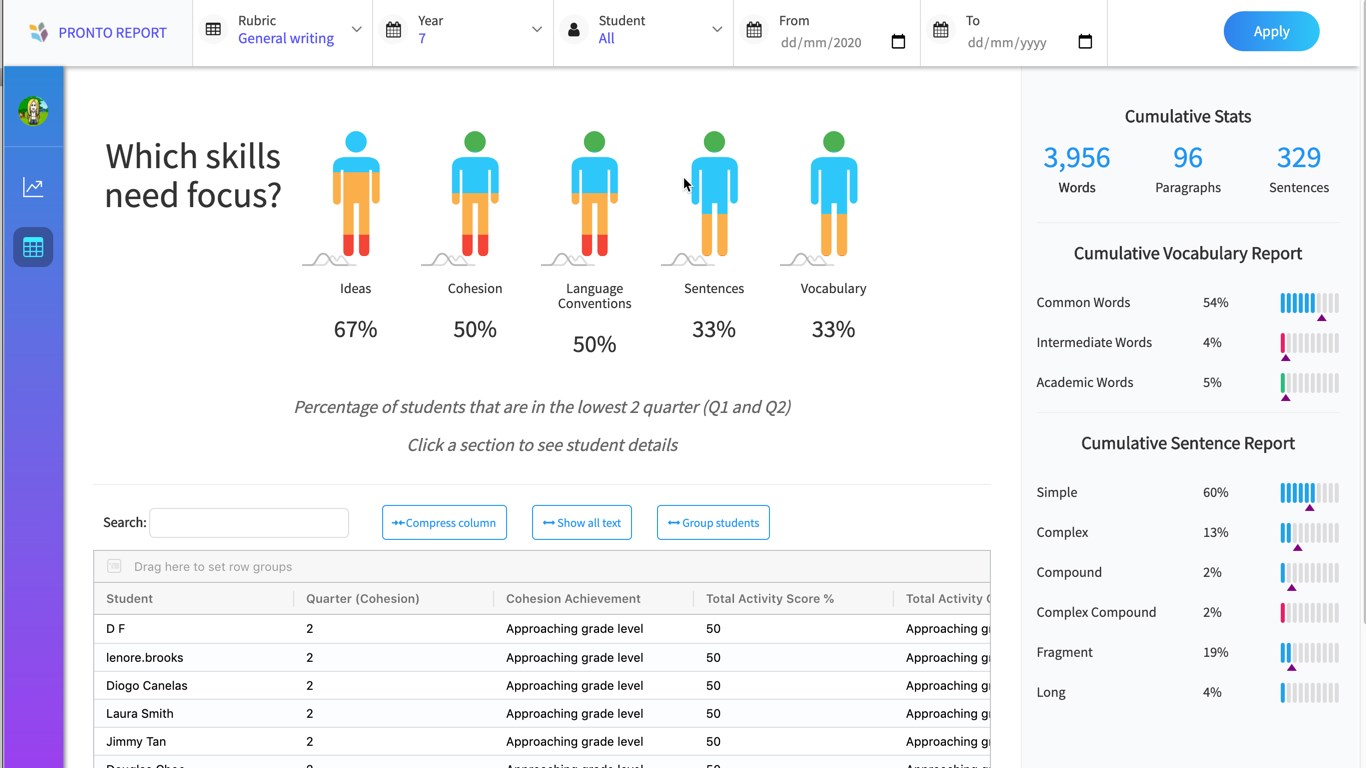Sort by Quarter (Cohesion) column header

coord(394,598)
